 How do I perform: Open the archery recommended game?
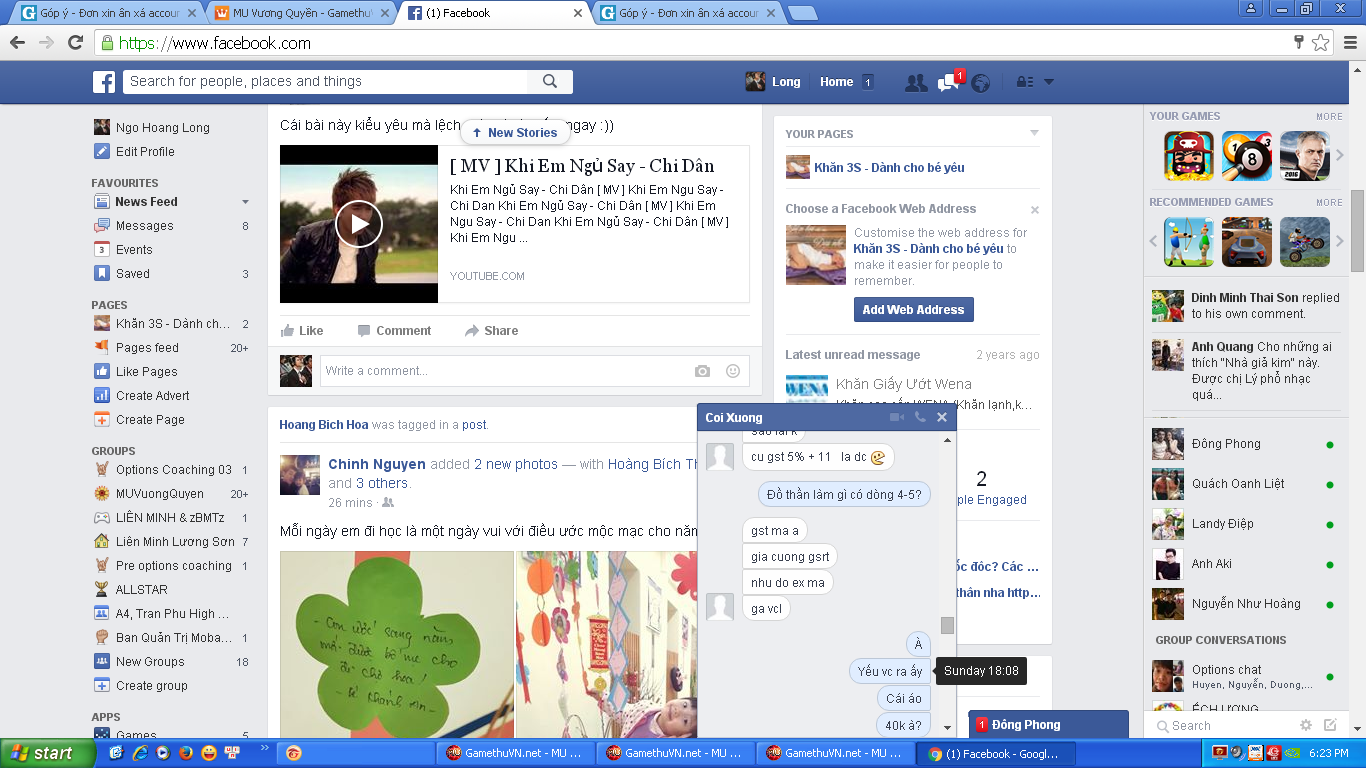(1189, 242)
